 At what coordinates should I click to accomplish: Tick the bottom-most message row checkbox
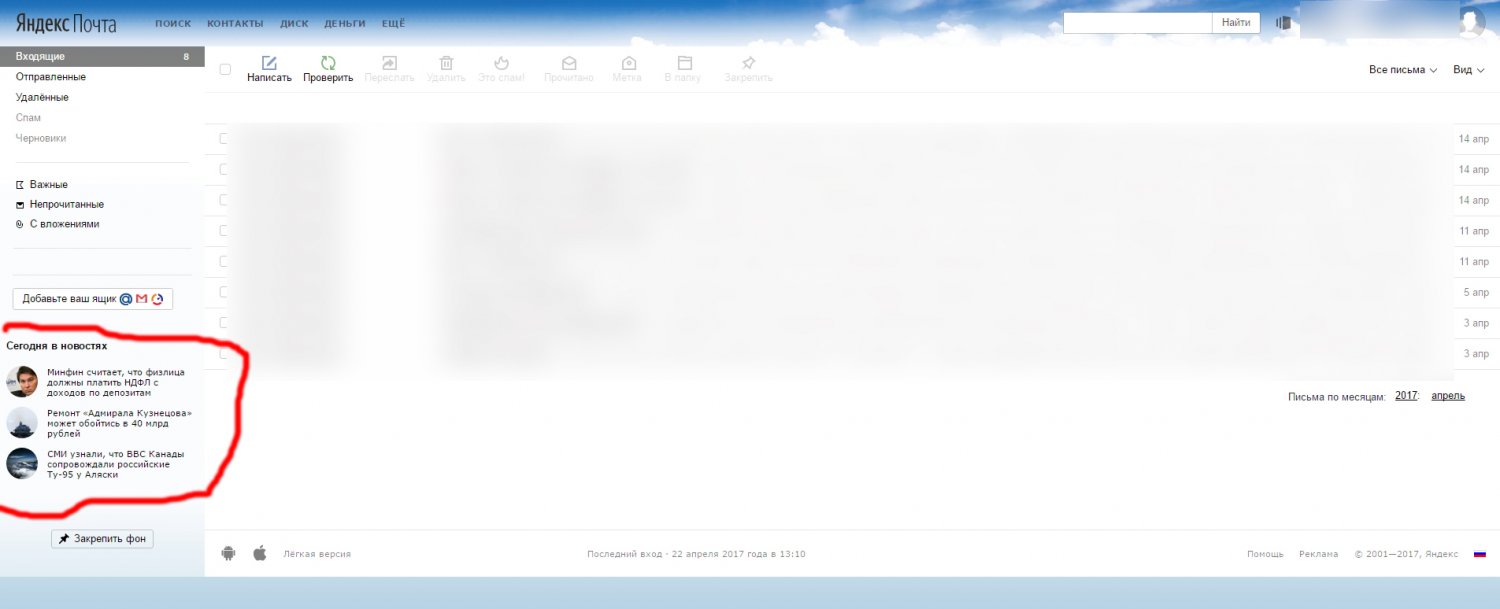(x=225, y=353)
